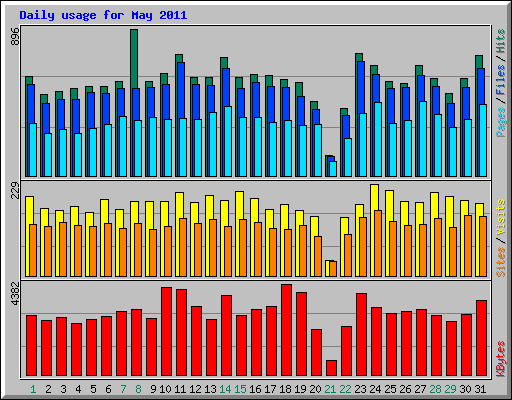
Task: Click the 'KBytes' legend label
Action: click(500, 359)
